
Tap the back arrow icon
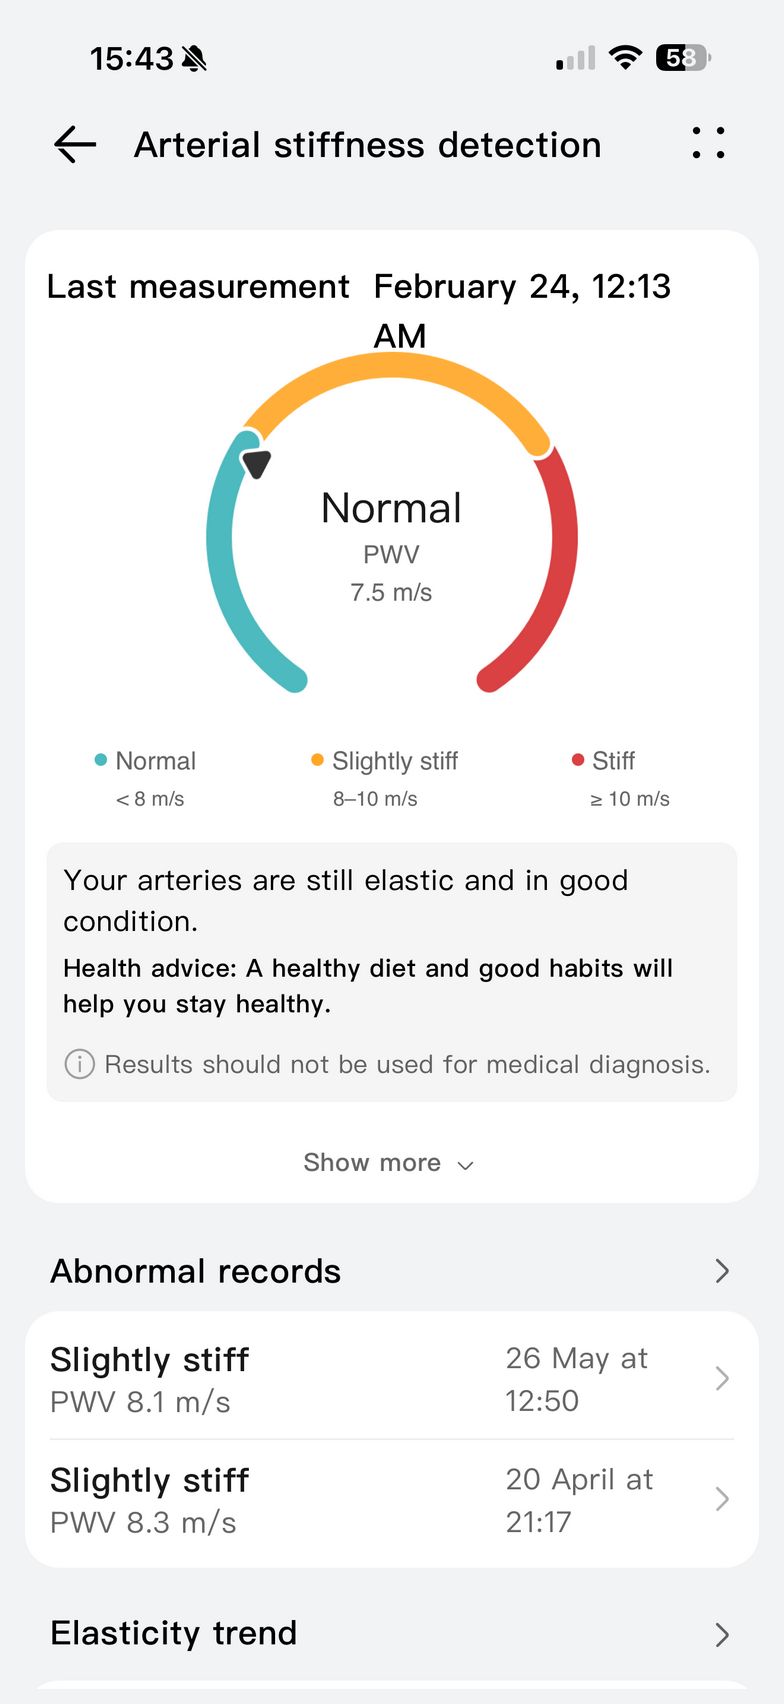(75, 145)
